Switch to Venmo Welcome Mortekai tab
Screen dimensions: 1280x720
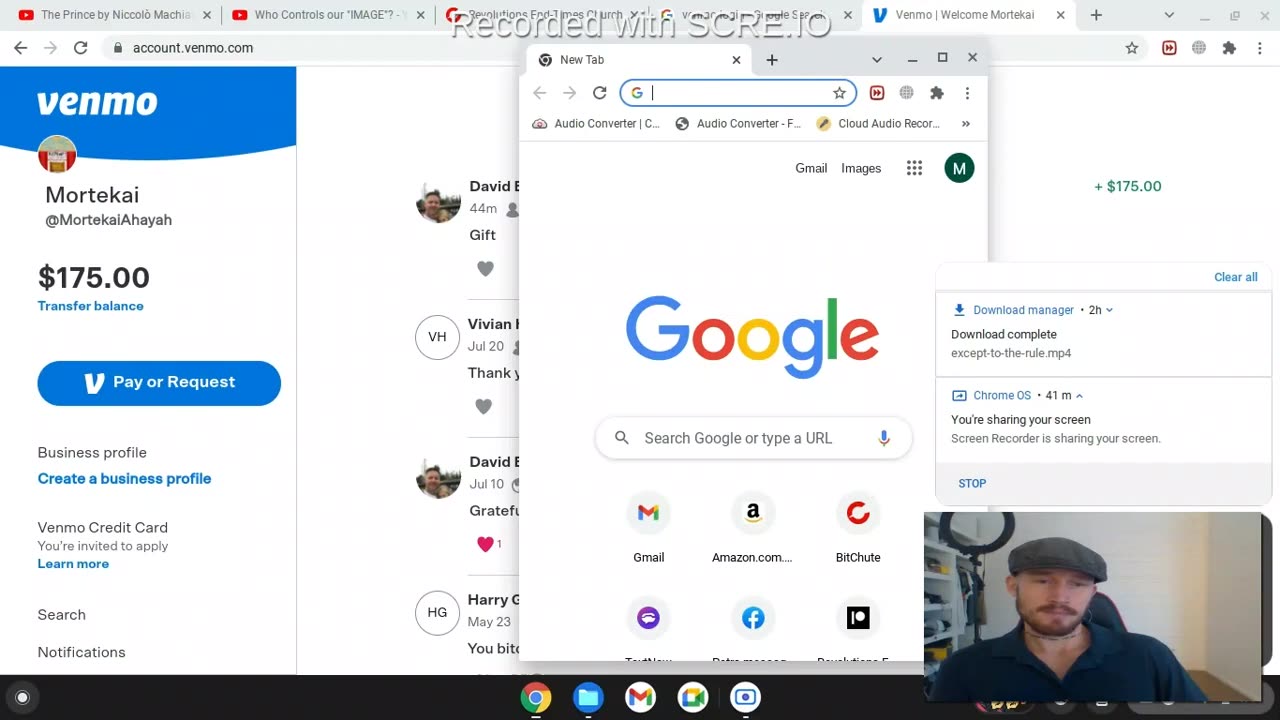966,15
